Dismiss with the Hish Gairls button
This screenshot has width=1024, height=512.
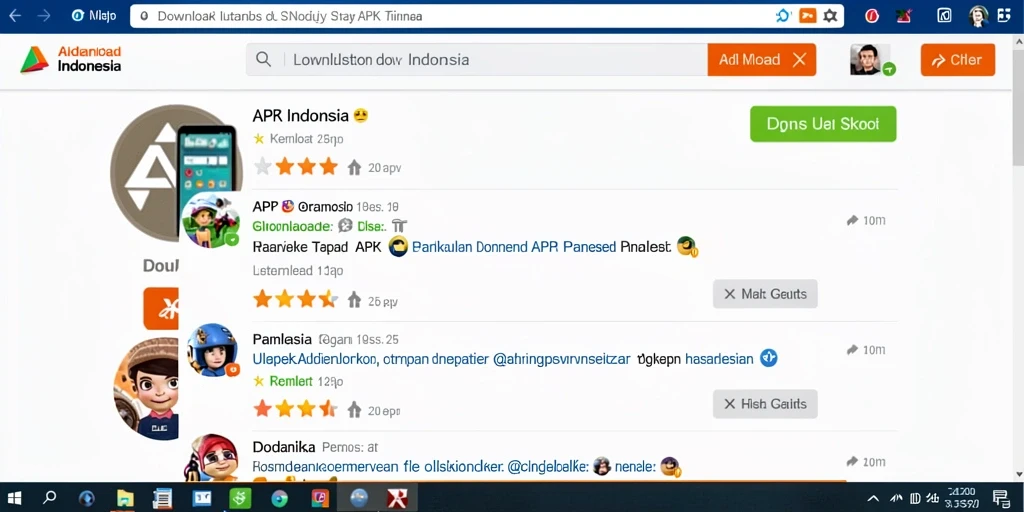click(x=765, y=404)
